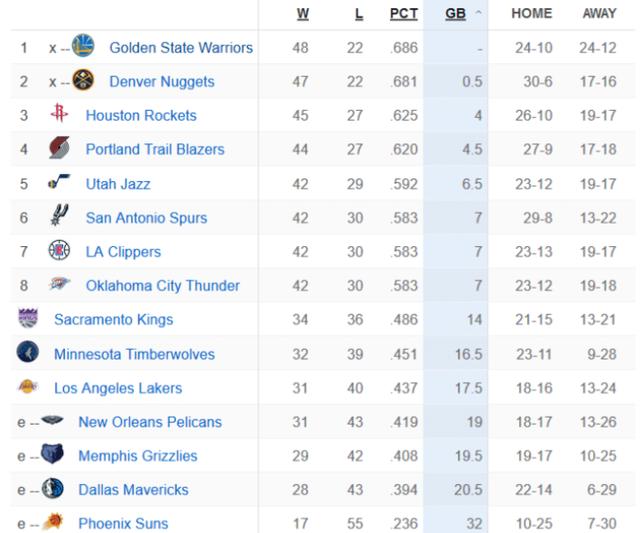640x533 pixels.
Task: Click the Denver Nuggets logo icon
Action: pos(83,80)
